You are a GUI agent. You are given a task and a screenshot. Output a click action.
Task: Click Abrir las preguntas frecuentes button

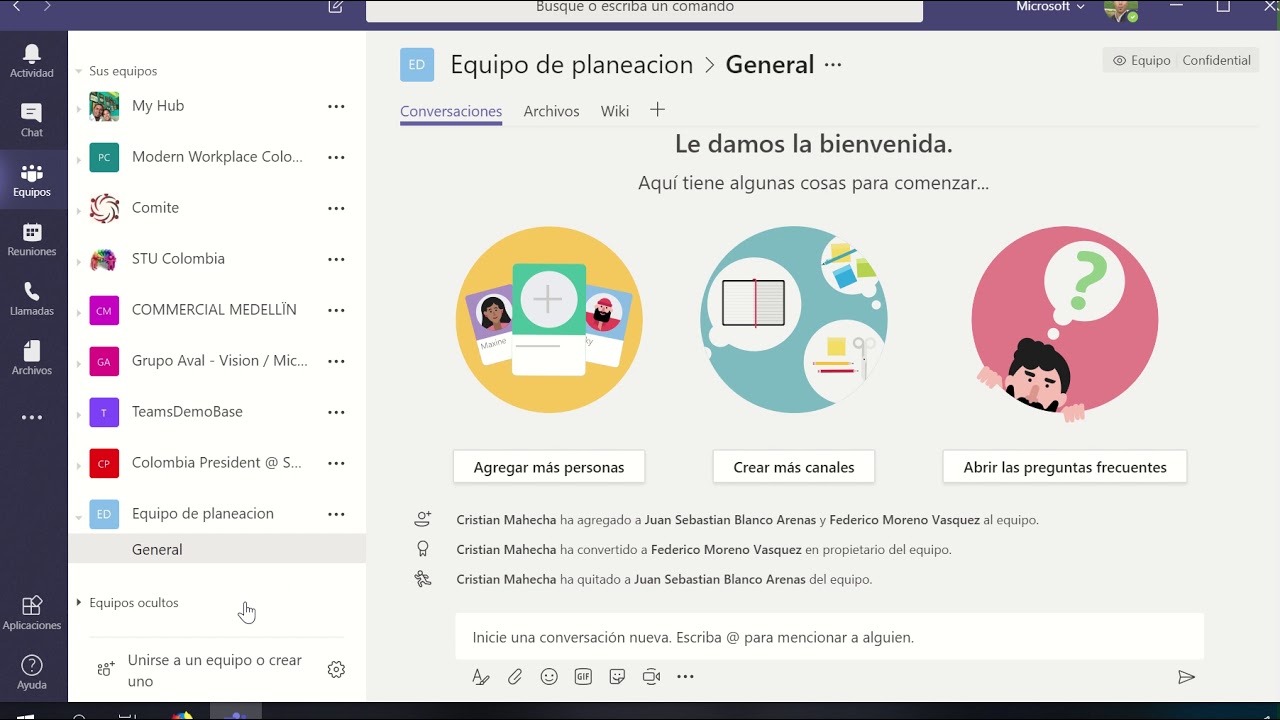point(1065,467)
